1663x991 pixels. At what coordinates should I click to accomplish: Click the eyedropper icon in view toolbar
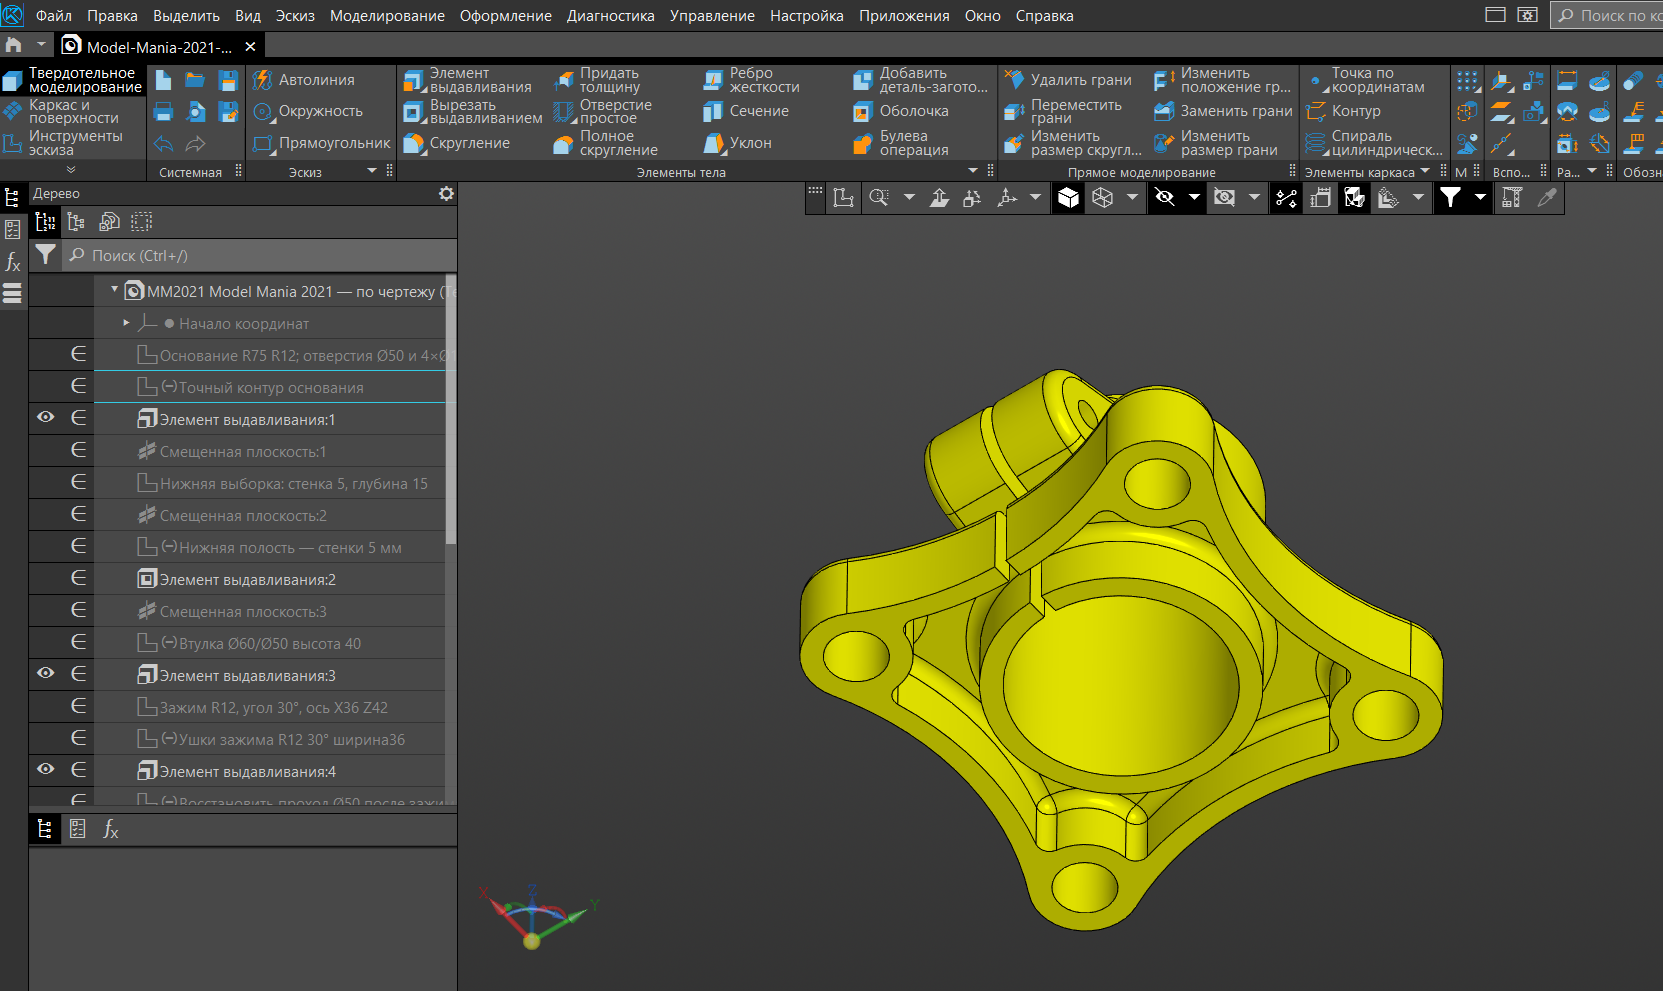point(1547,198)
